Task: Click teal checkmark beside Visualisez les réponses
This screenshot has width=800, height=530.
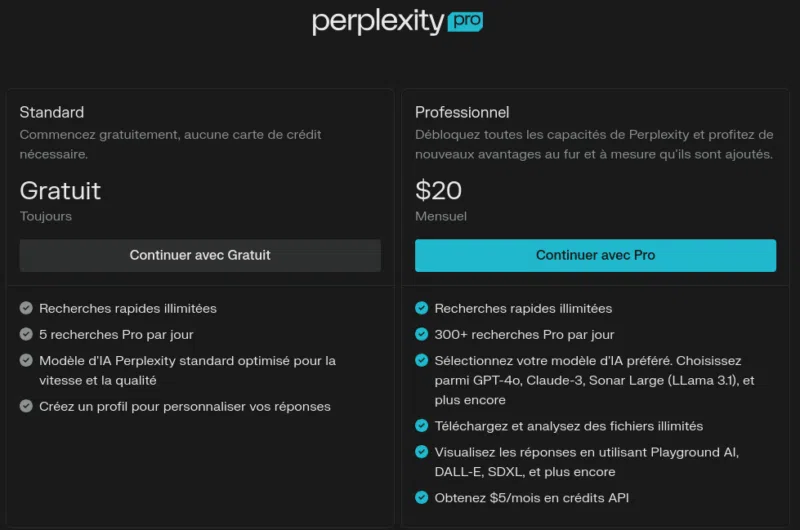Action: [422, 452]
